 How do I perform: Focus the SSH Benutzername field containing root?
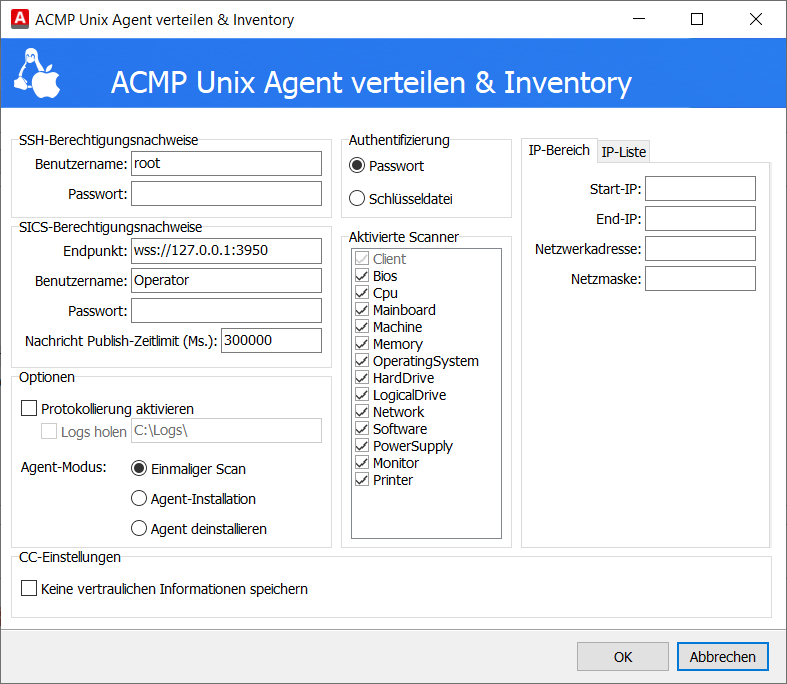click(x=226, y=164)
